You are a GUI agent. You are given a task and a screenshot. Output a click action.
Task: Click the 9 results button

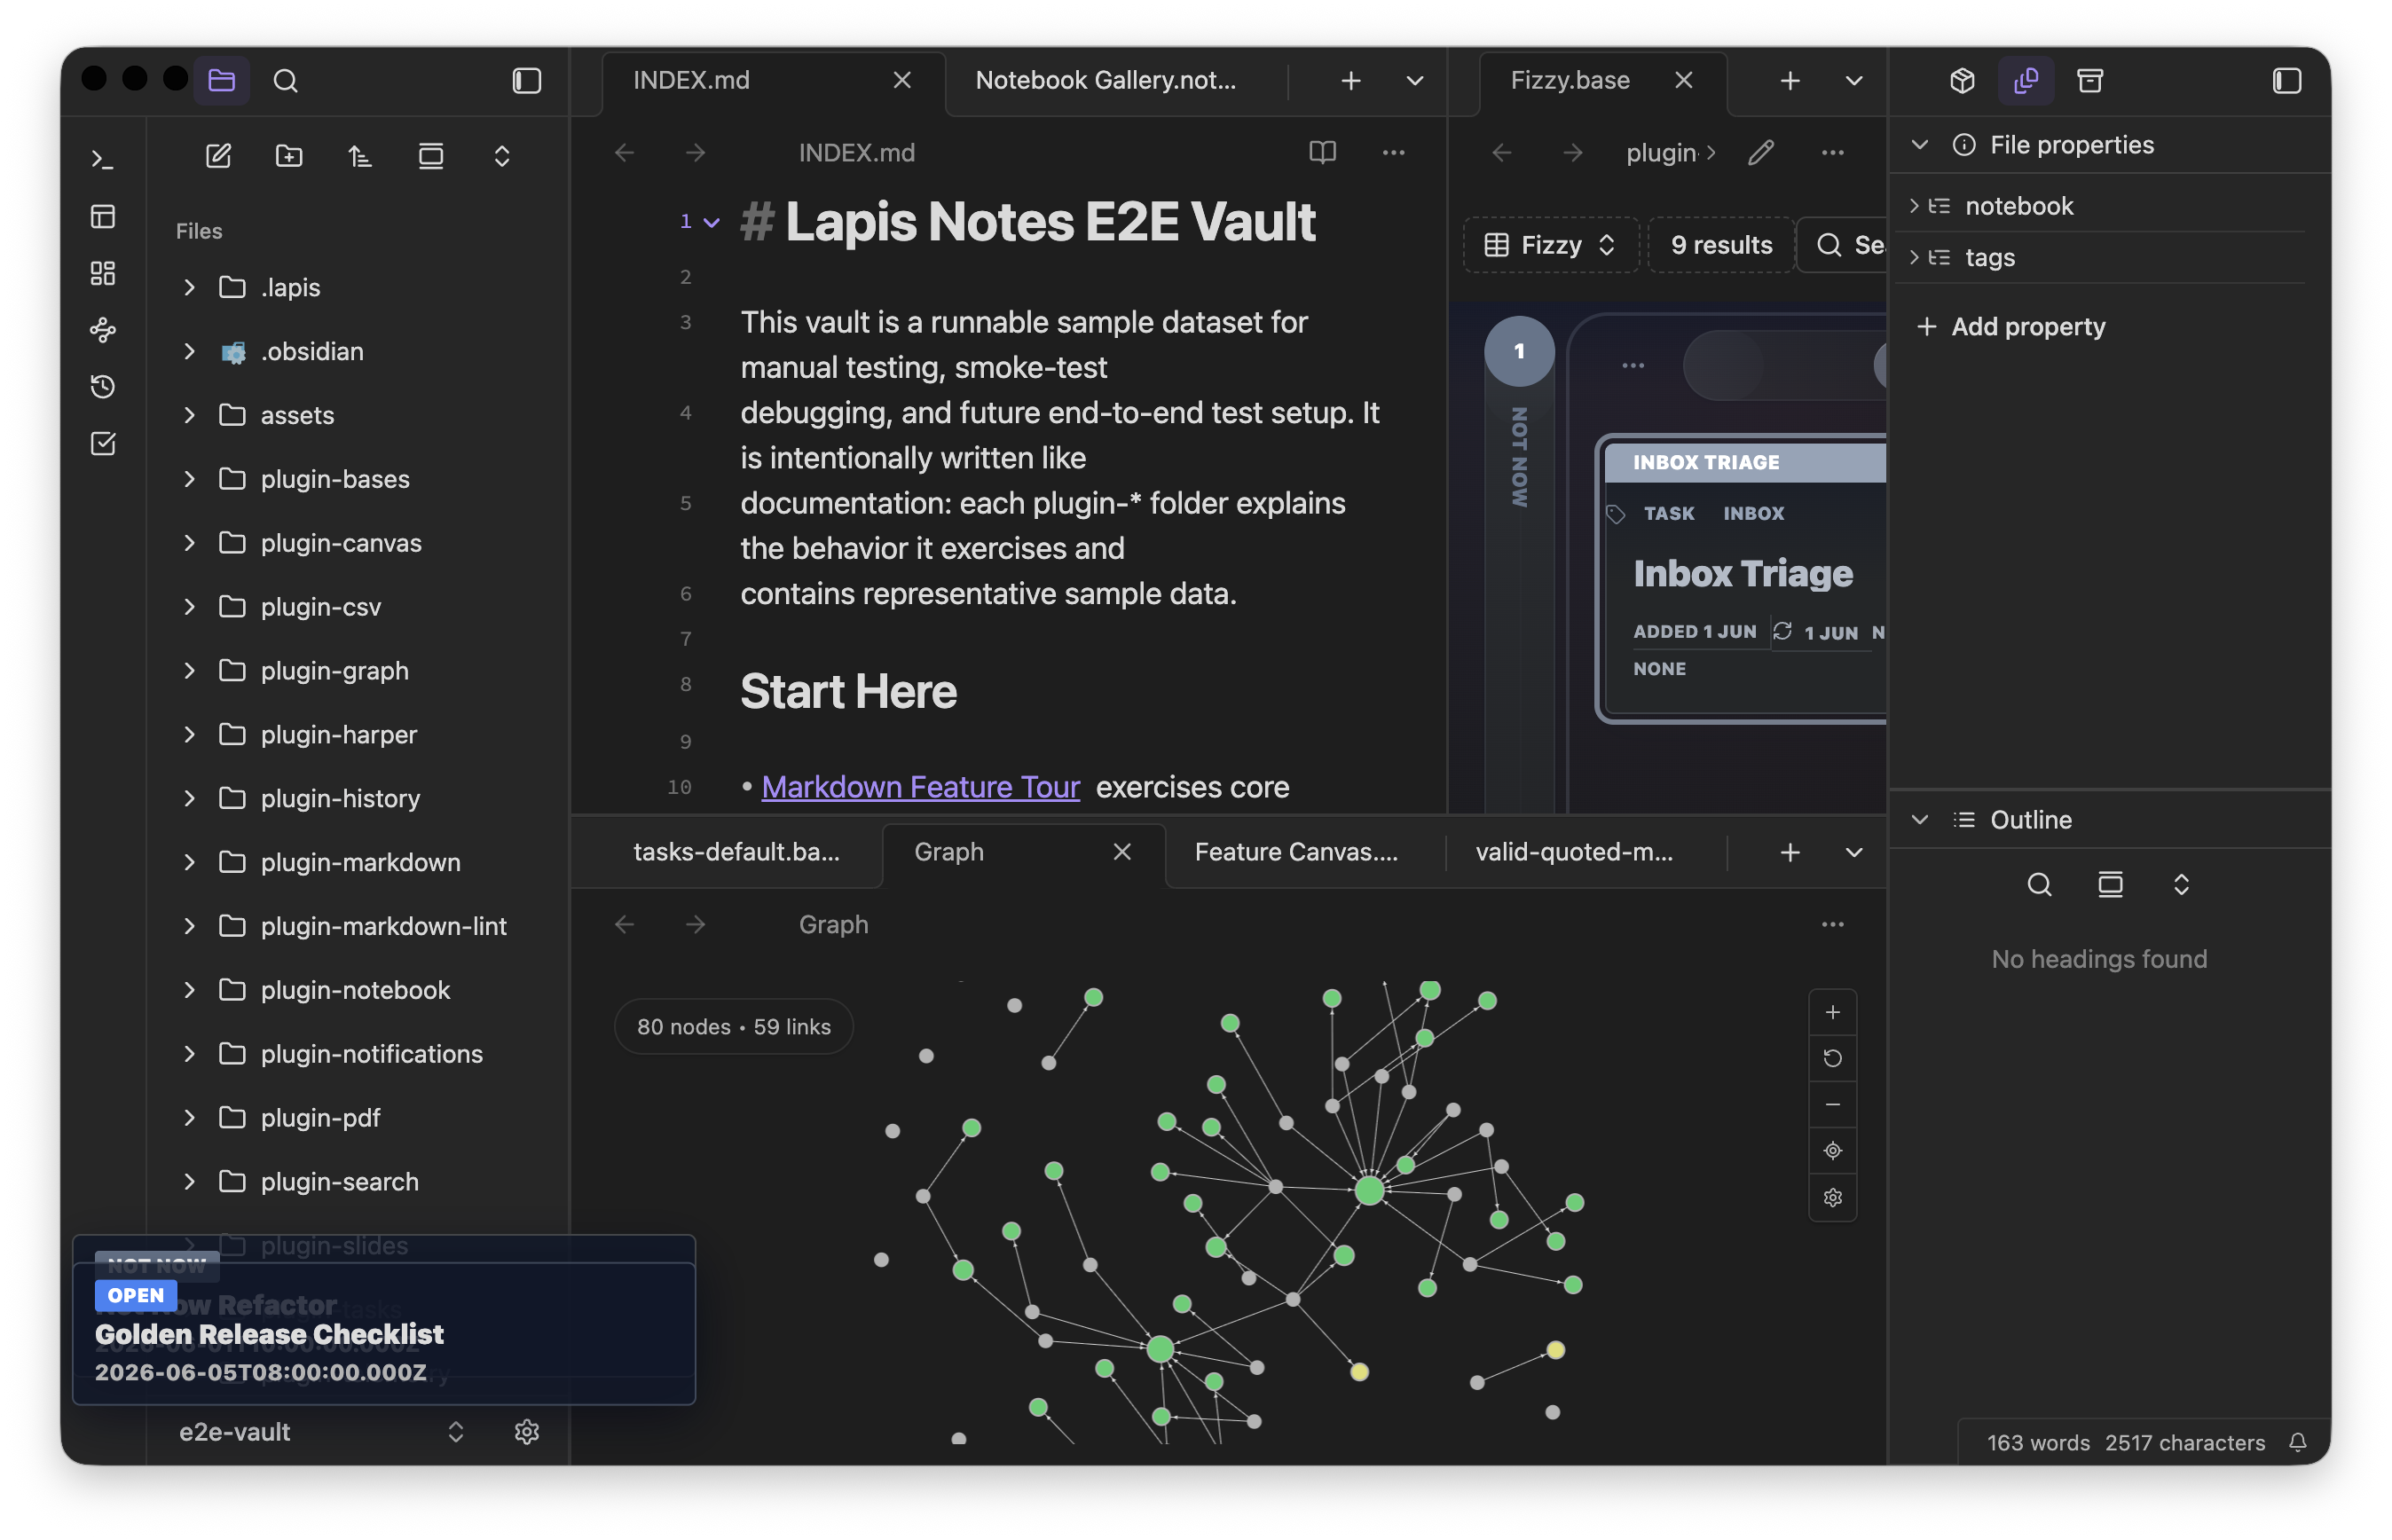(1721, 245)
